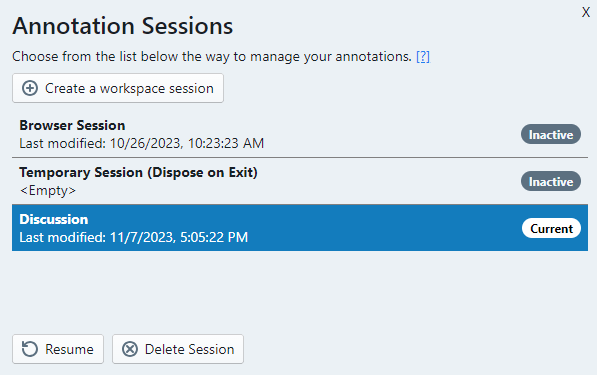Select the Discussion session entry

point(300,228)
